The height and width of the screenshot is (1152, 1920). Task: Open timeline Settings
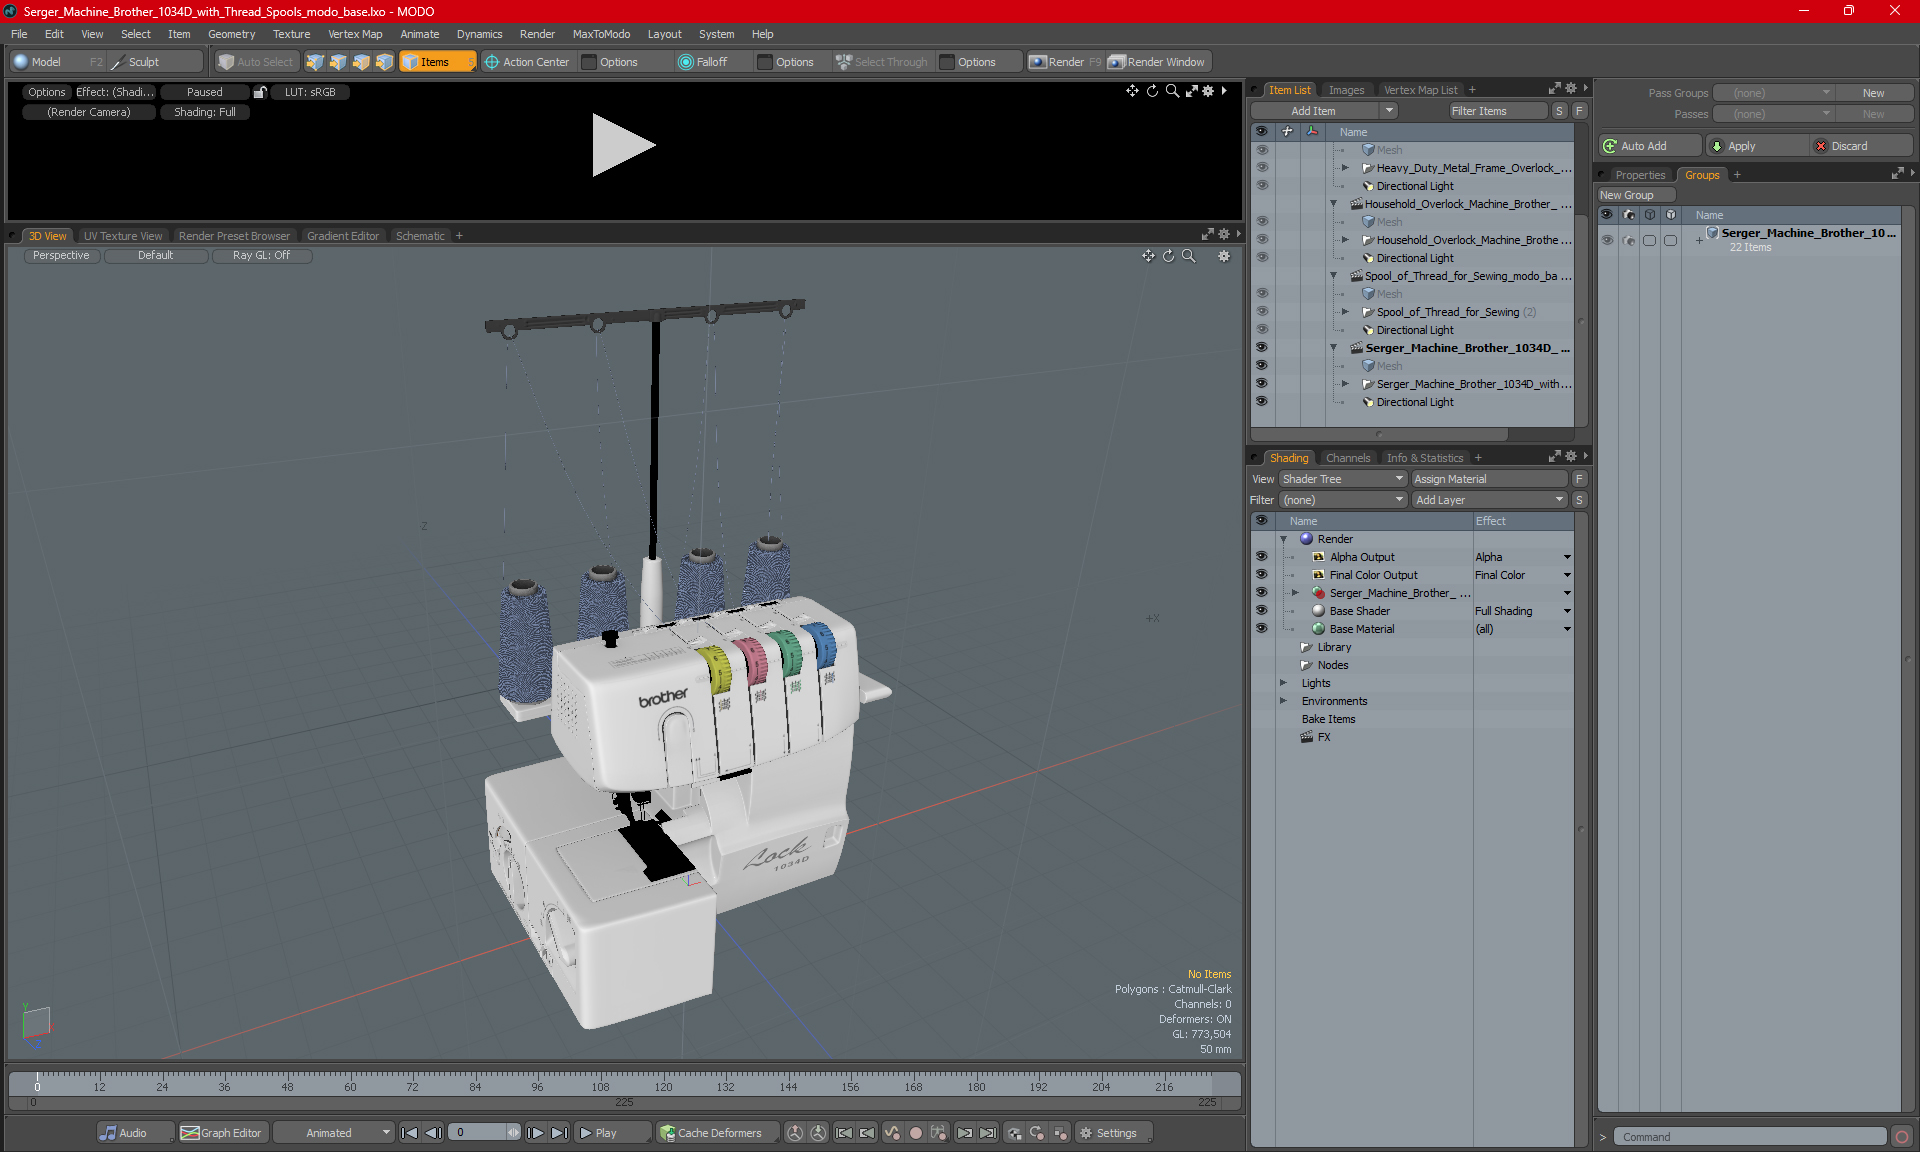pos(1113,1133)
